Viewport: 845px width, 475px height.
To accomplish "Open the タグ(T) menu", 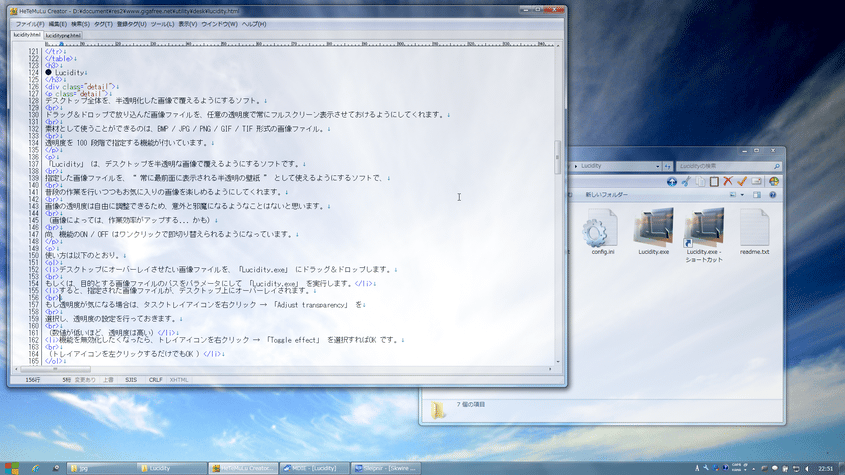I will 103,24.
